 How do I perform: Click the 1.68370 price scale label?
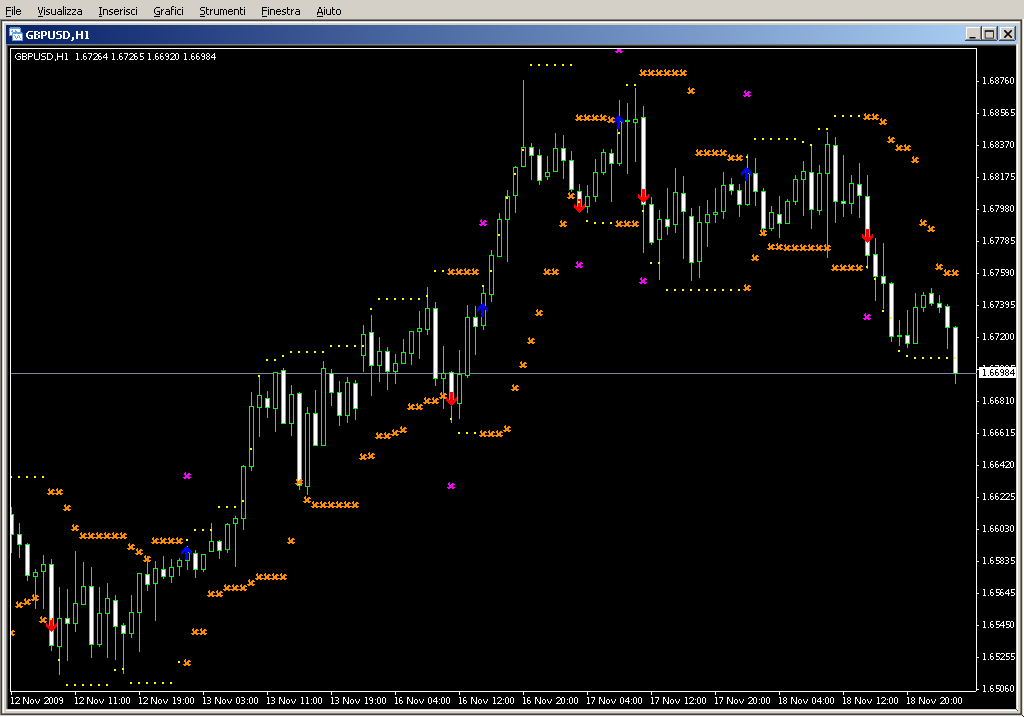pyautogui.click(x=999, y=145)
